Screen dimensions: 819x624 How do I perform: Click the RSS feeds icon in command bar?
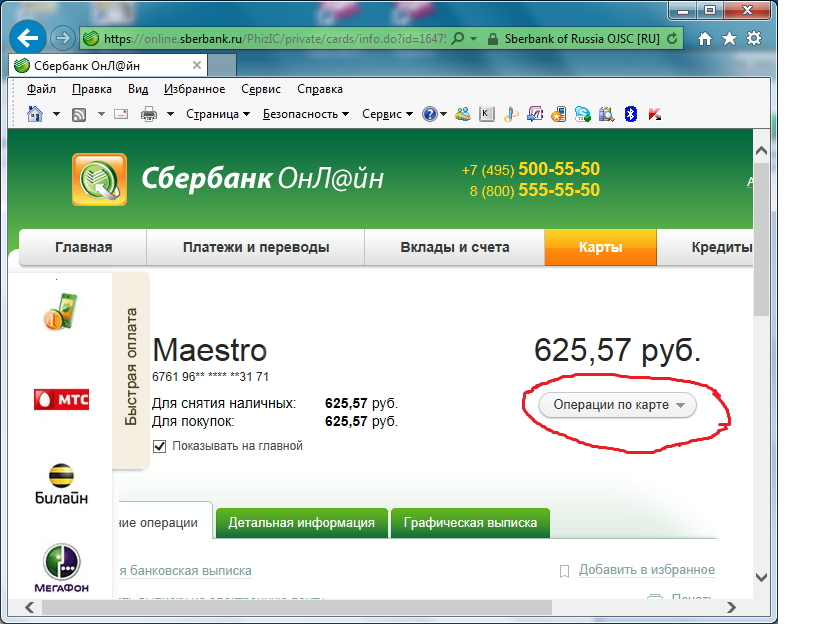(79, 114)
